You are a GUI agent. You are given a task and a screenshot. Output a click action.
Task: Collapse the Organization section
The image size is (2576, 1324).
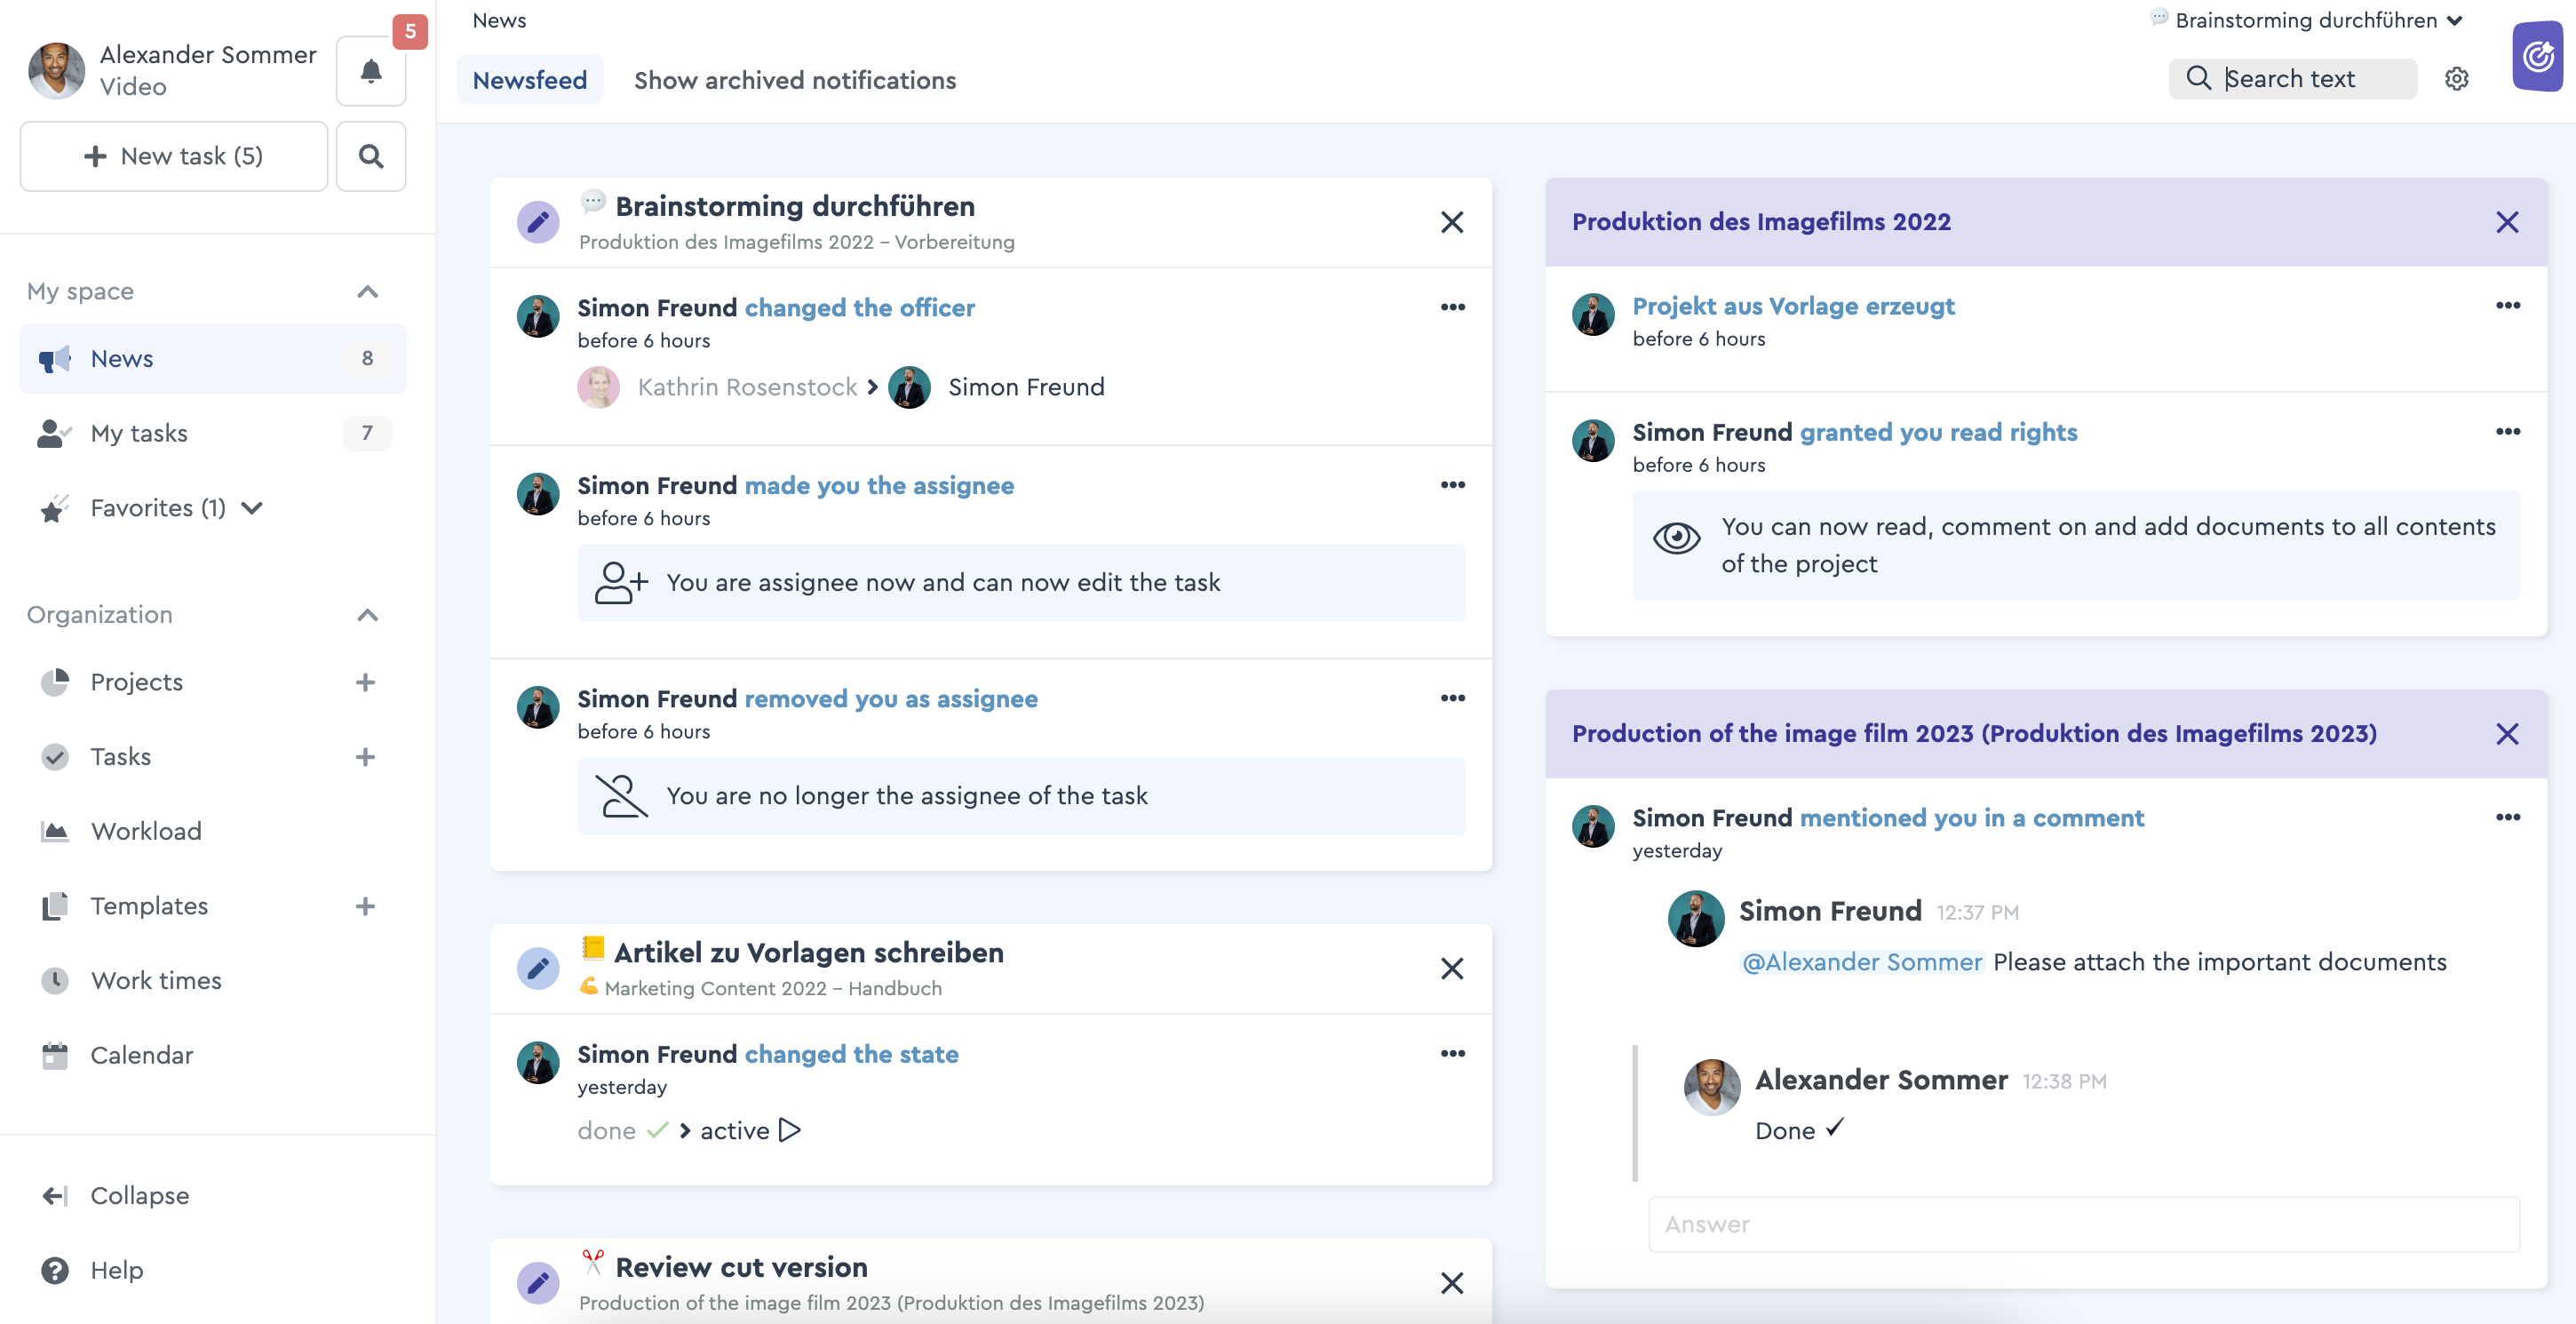coord(368,615)
